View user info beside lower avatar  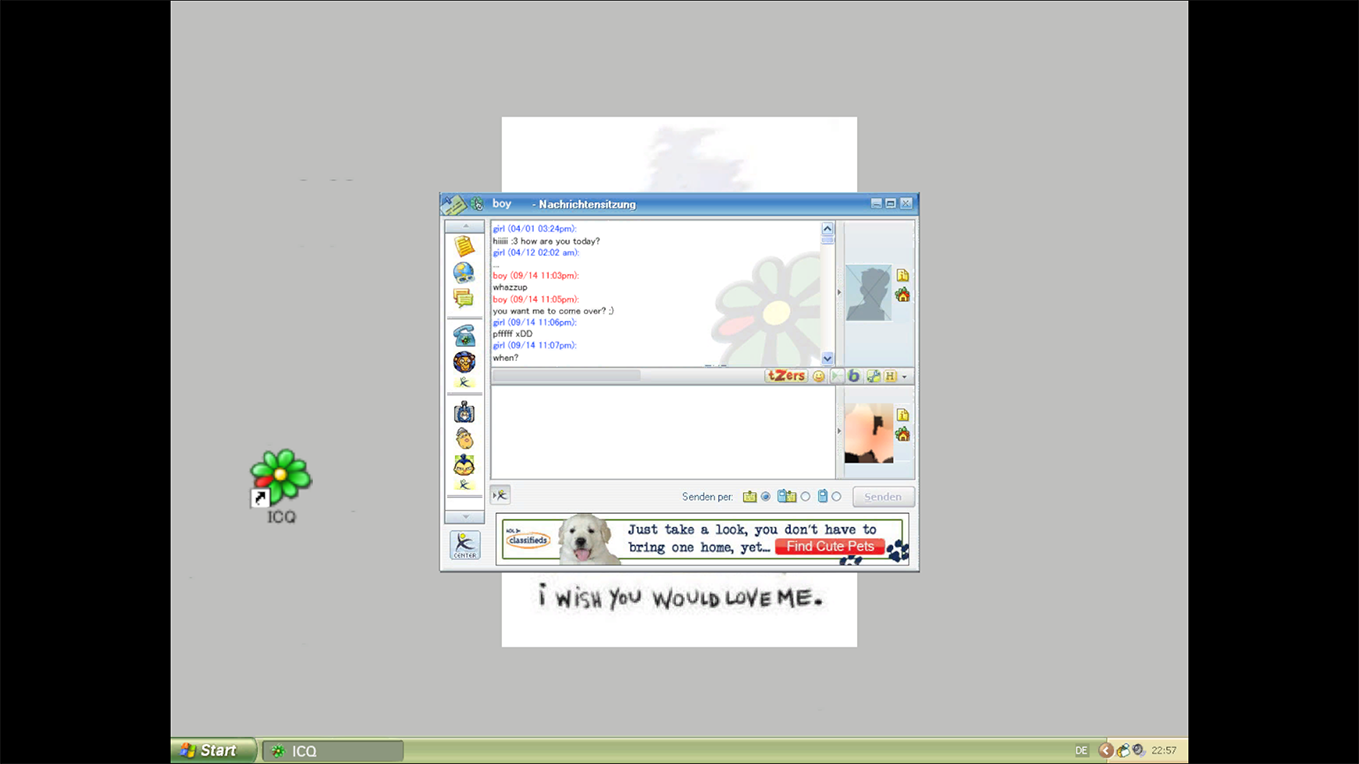point(903,415)
